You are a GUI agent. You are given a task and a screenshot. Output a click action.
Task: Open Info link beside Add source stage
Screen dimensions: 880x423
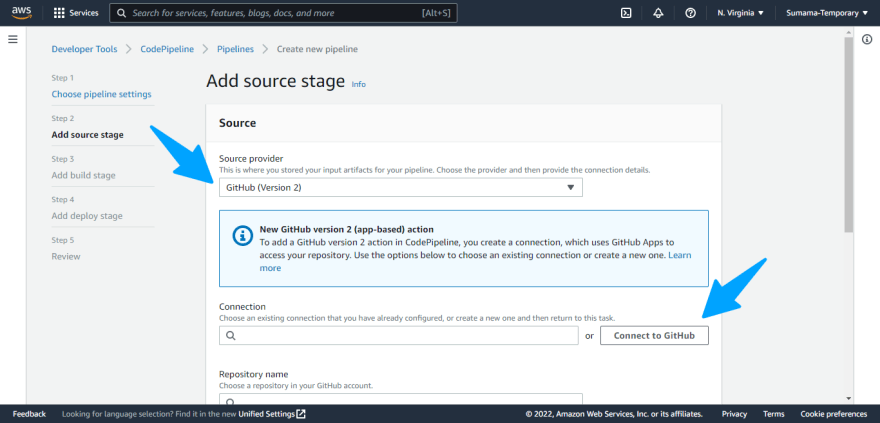click(359, 84)
